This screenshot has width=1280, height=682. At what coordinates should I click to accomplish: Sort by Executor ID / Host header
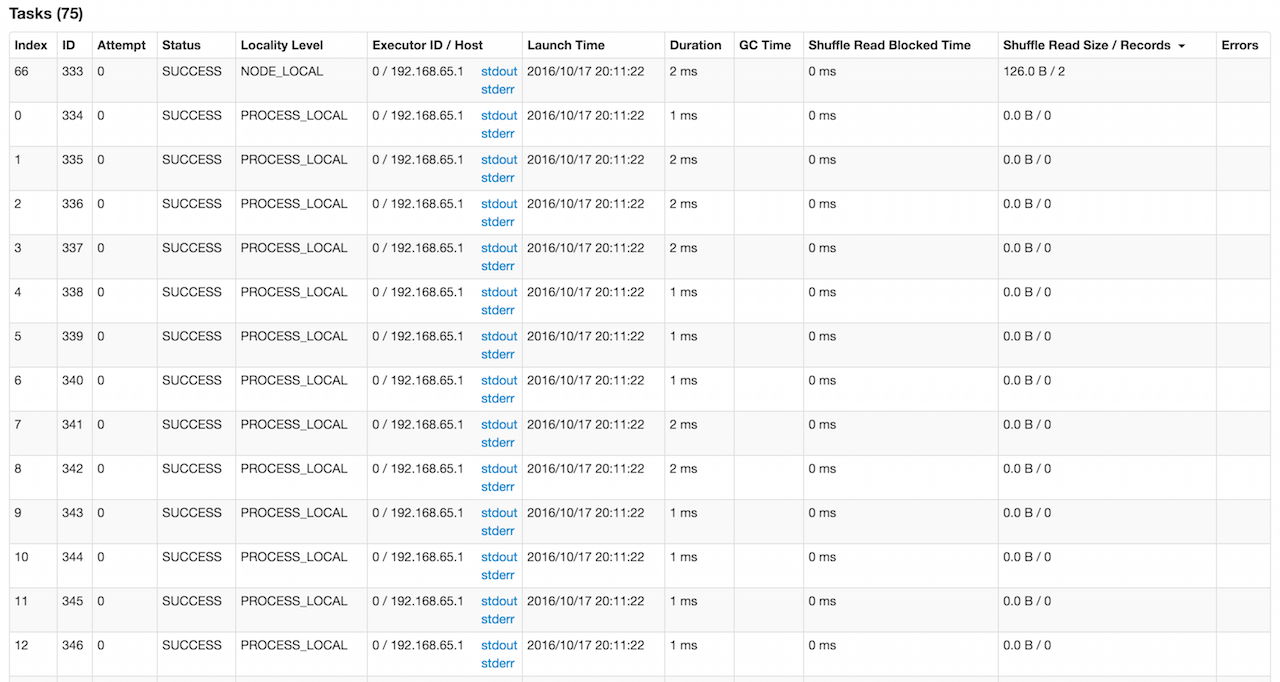(x=427, y=45)
